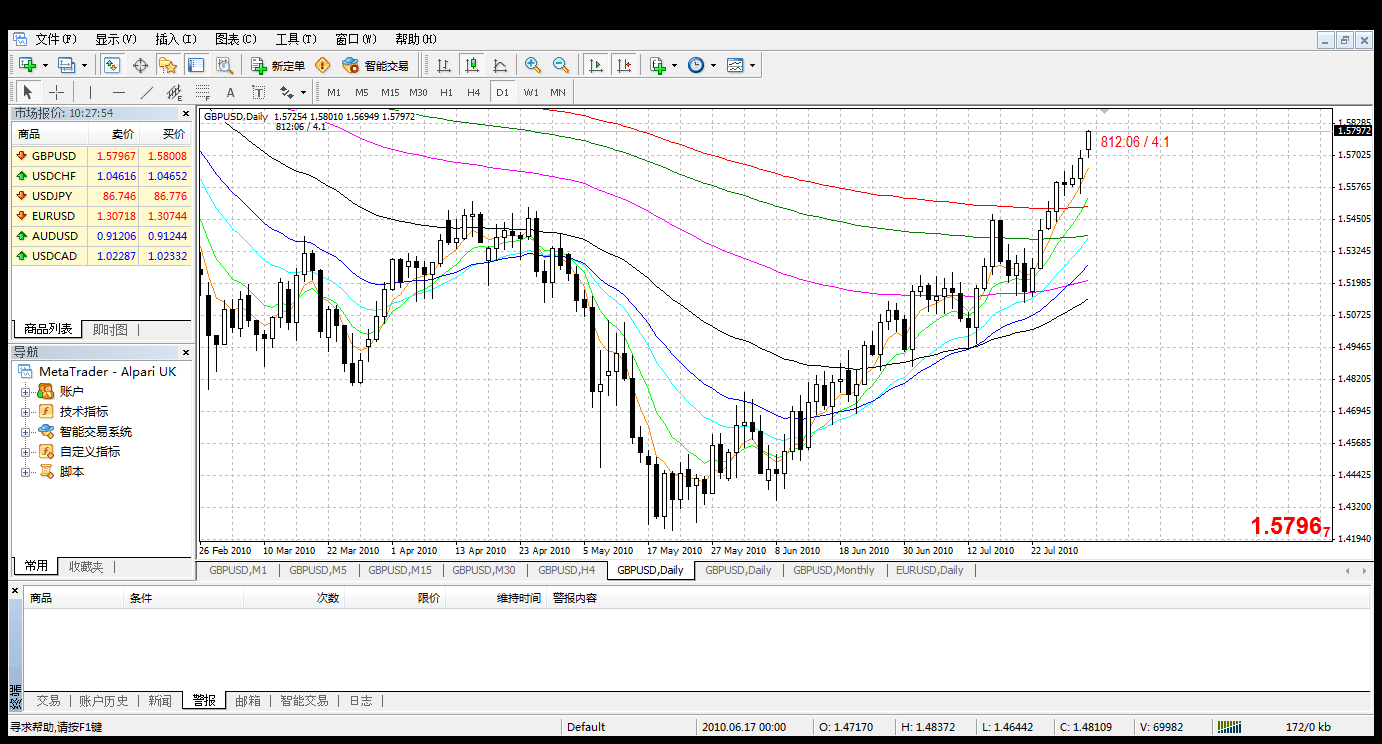This screenshot has height=744, width=1382.
Task: Open the 插入(I) menu
Action: [176, 39]
